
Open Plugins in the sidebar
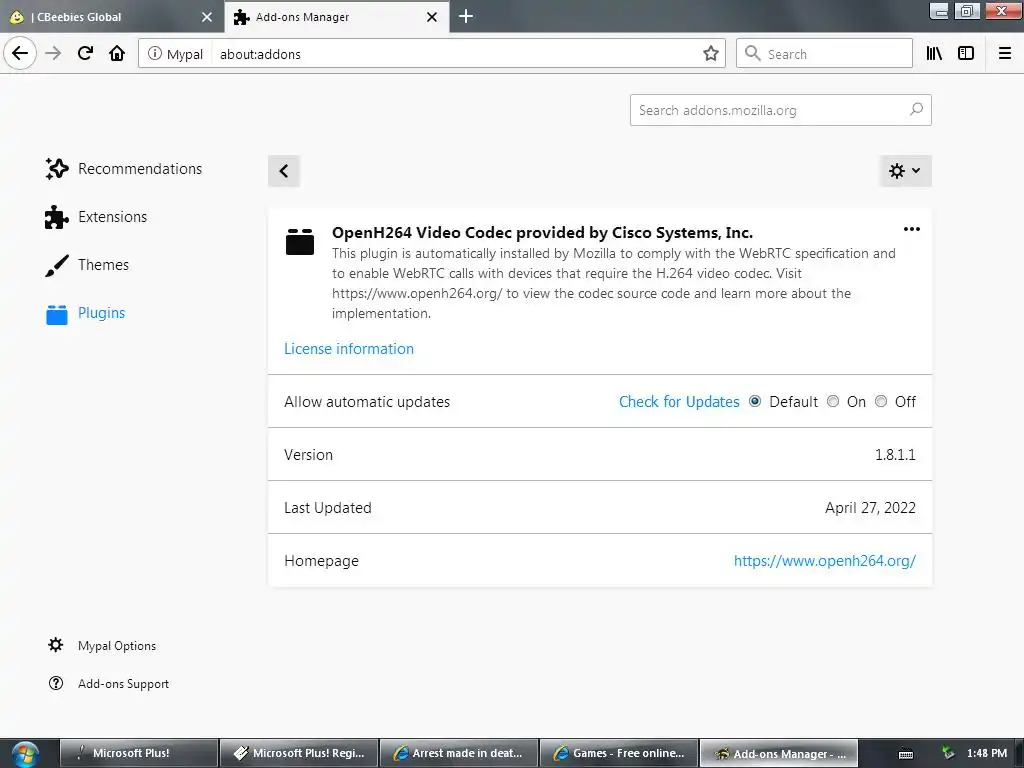(101, 313)
